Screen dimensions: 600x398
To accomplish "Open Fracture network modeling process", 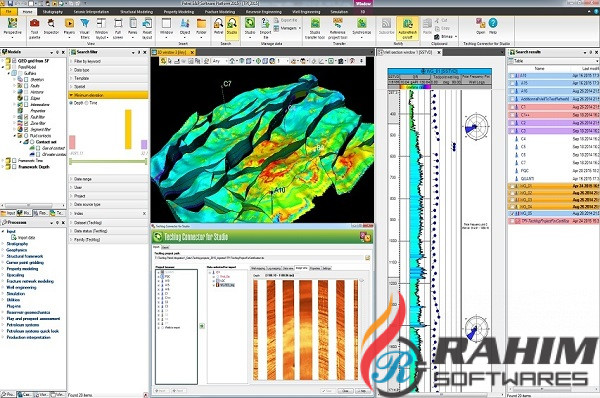I will pos(30,281).
